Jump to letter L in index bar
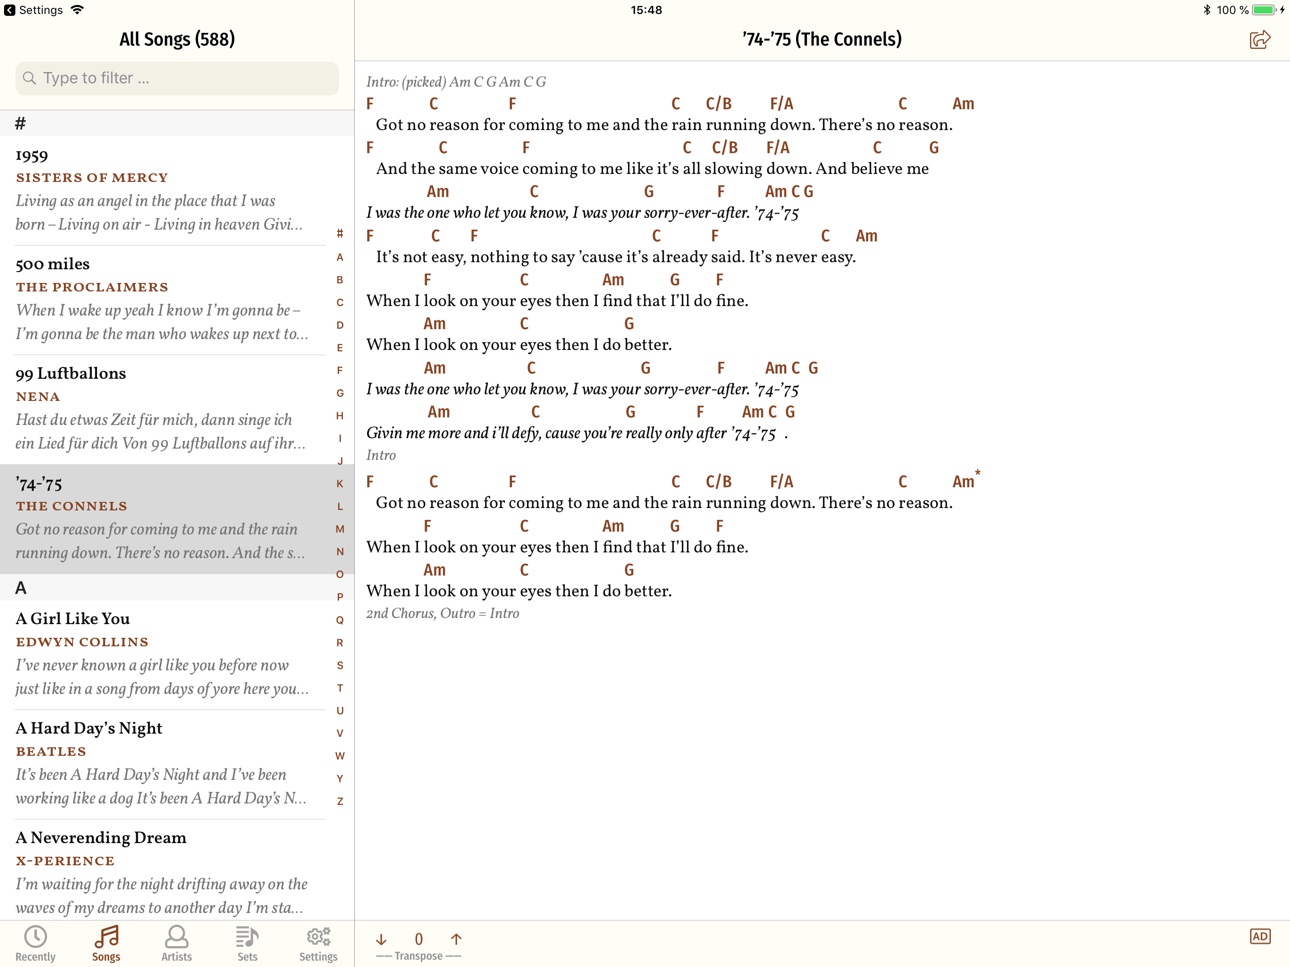 pyautogui.click(x=340, y=506)
